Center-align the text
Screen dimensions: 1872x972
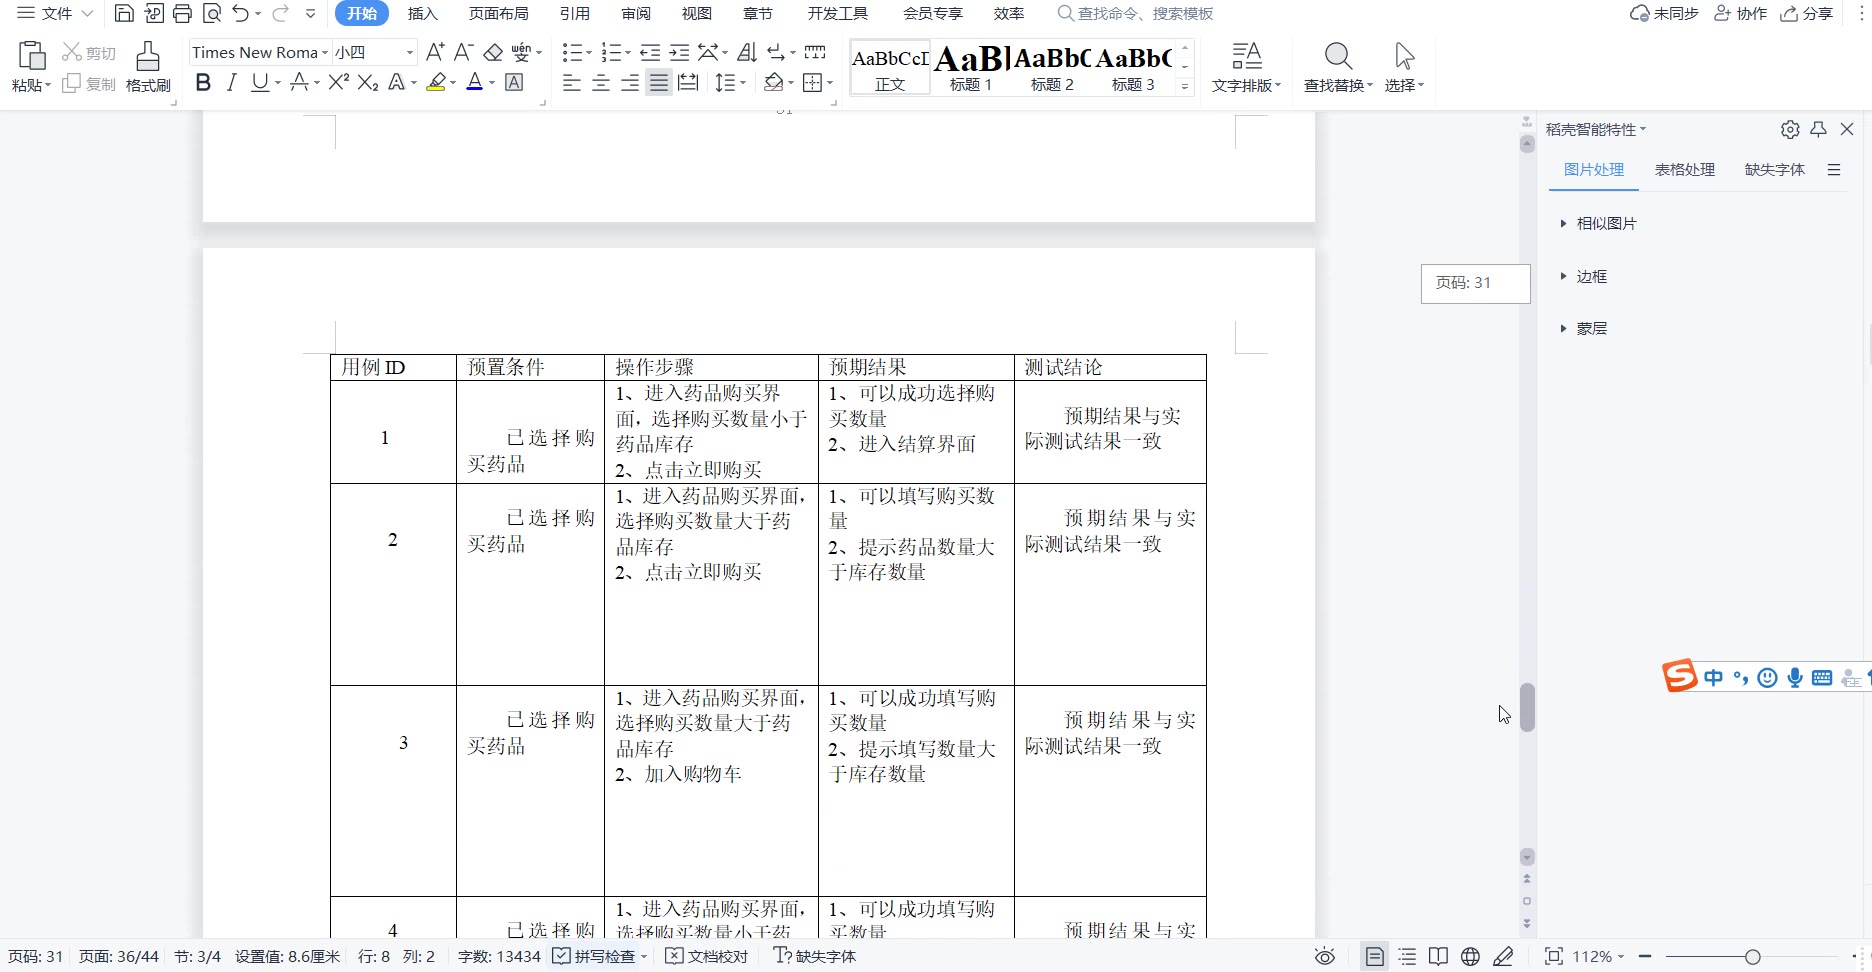click(x=601, y=83)
